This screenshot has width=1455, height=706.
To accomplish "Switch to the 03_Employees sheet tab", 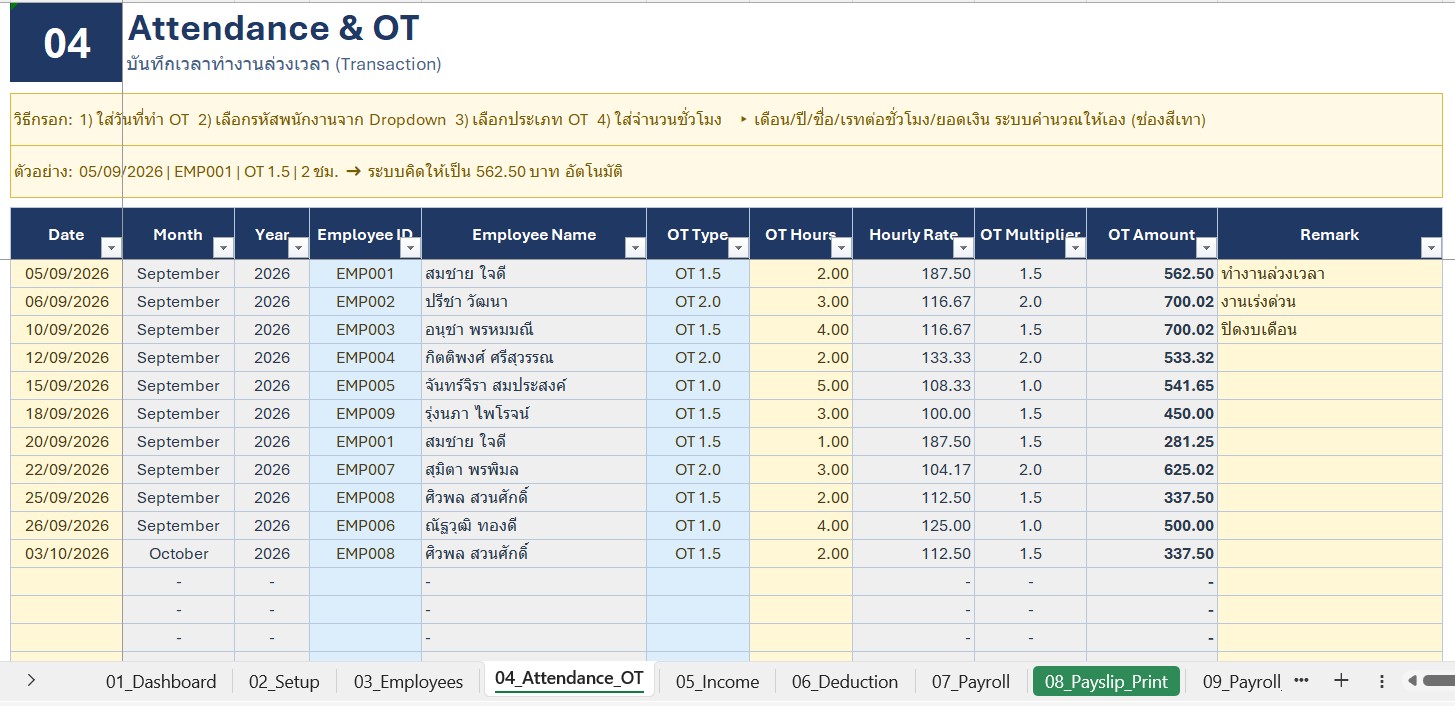I will (408, 682).
